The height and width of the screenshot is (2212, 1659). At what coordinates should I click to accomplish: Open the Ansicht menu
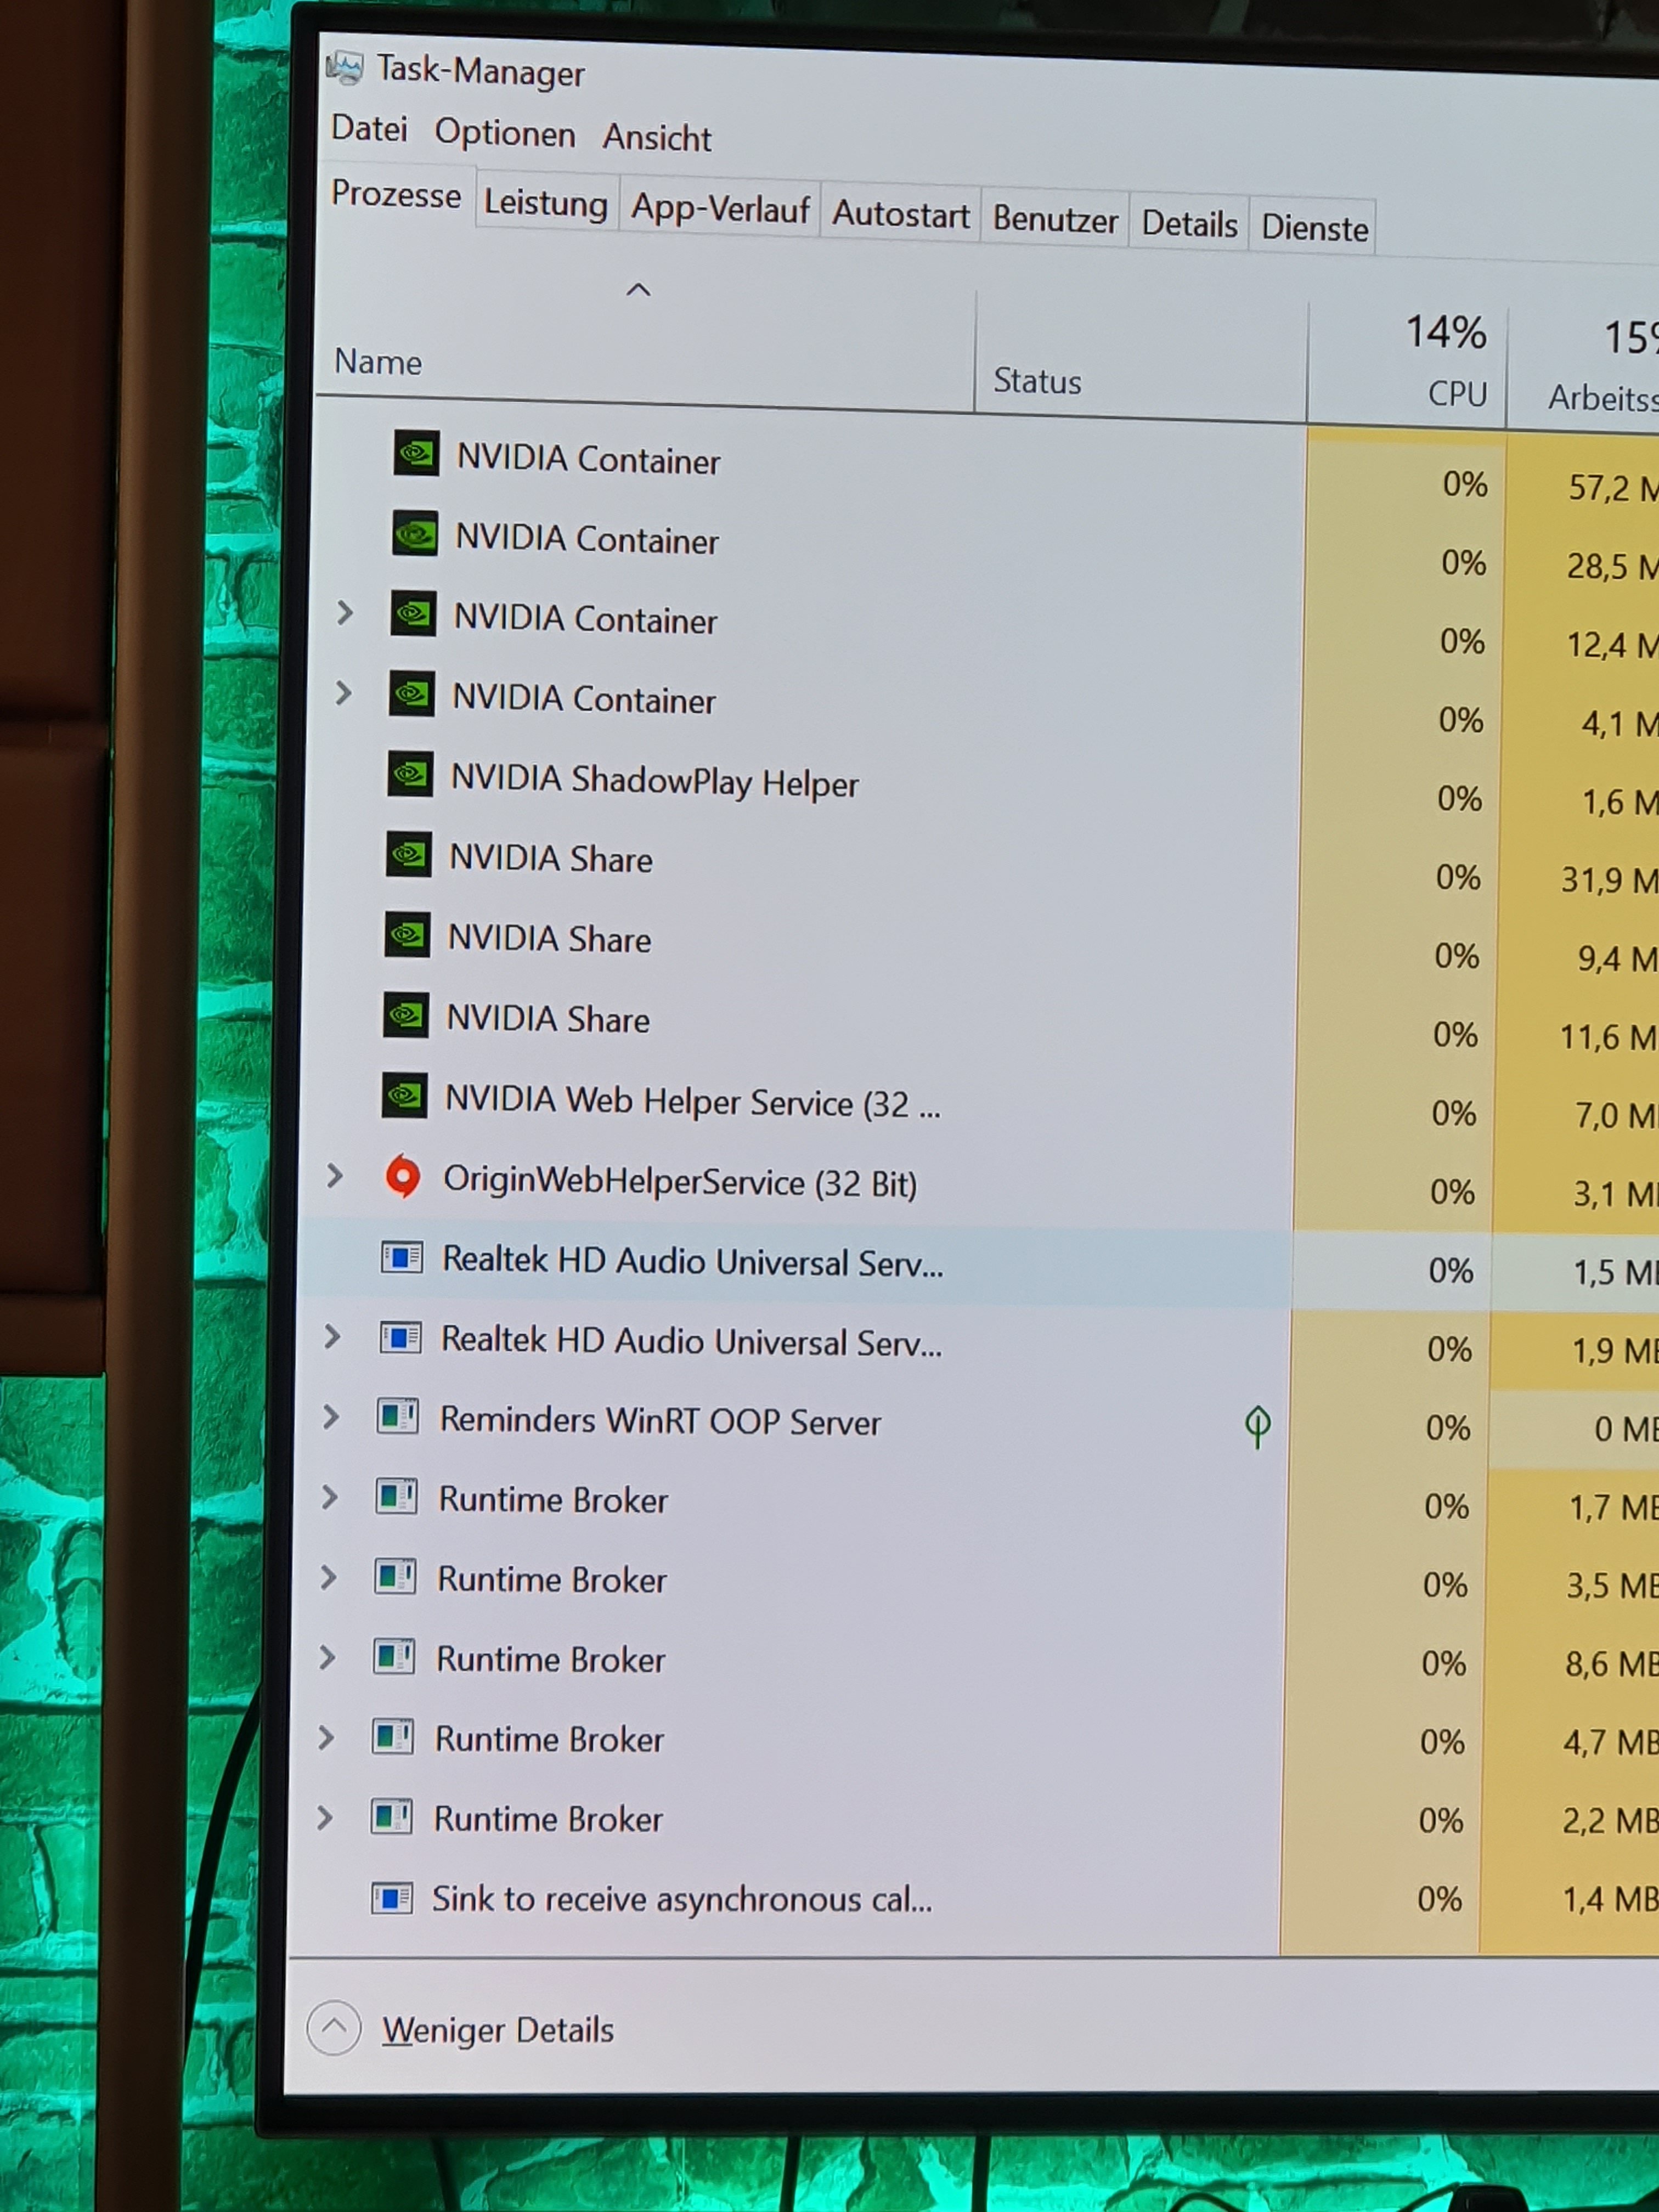pos(657,138)
